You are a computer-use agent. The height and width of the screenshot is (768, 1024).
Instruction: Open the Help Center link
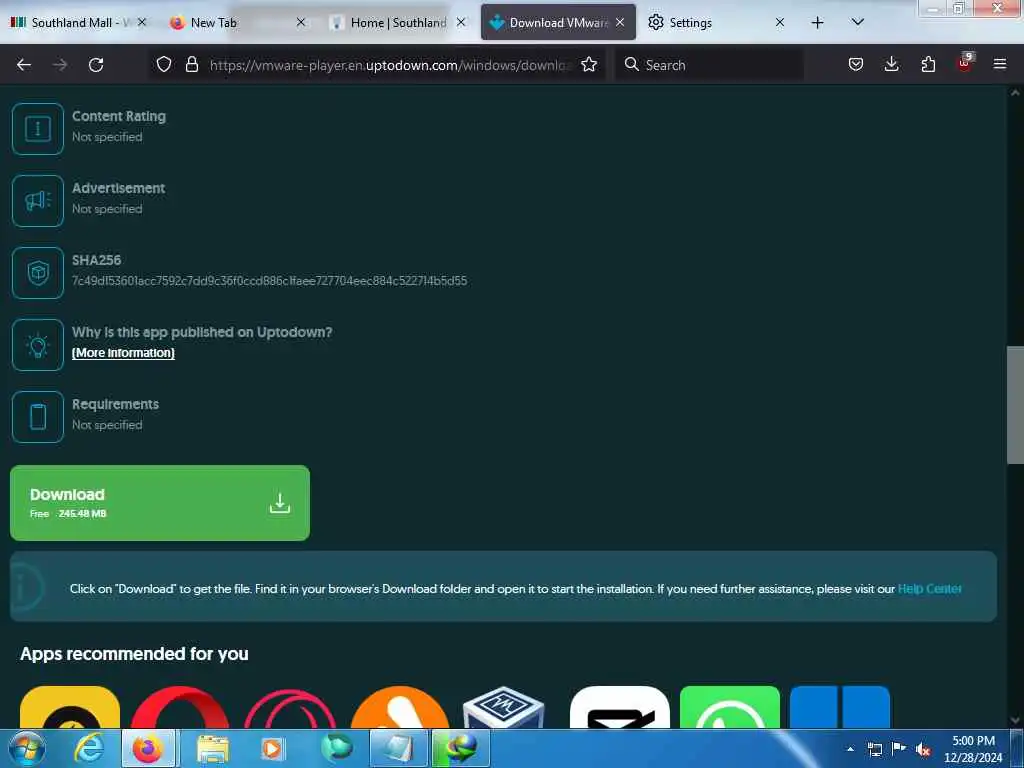click(x=929, y=588)
